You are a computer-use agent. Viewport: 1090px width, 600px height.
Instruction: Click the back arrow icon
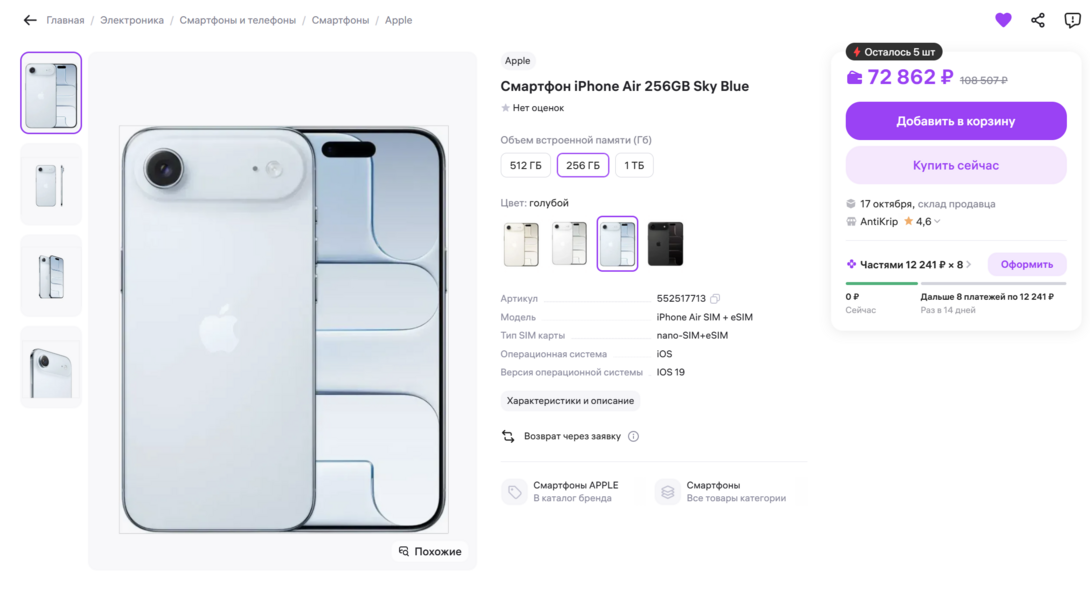pos(30,20)
